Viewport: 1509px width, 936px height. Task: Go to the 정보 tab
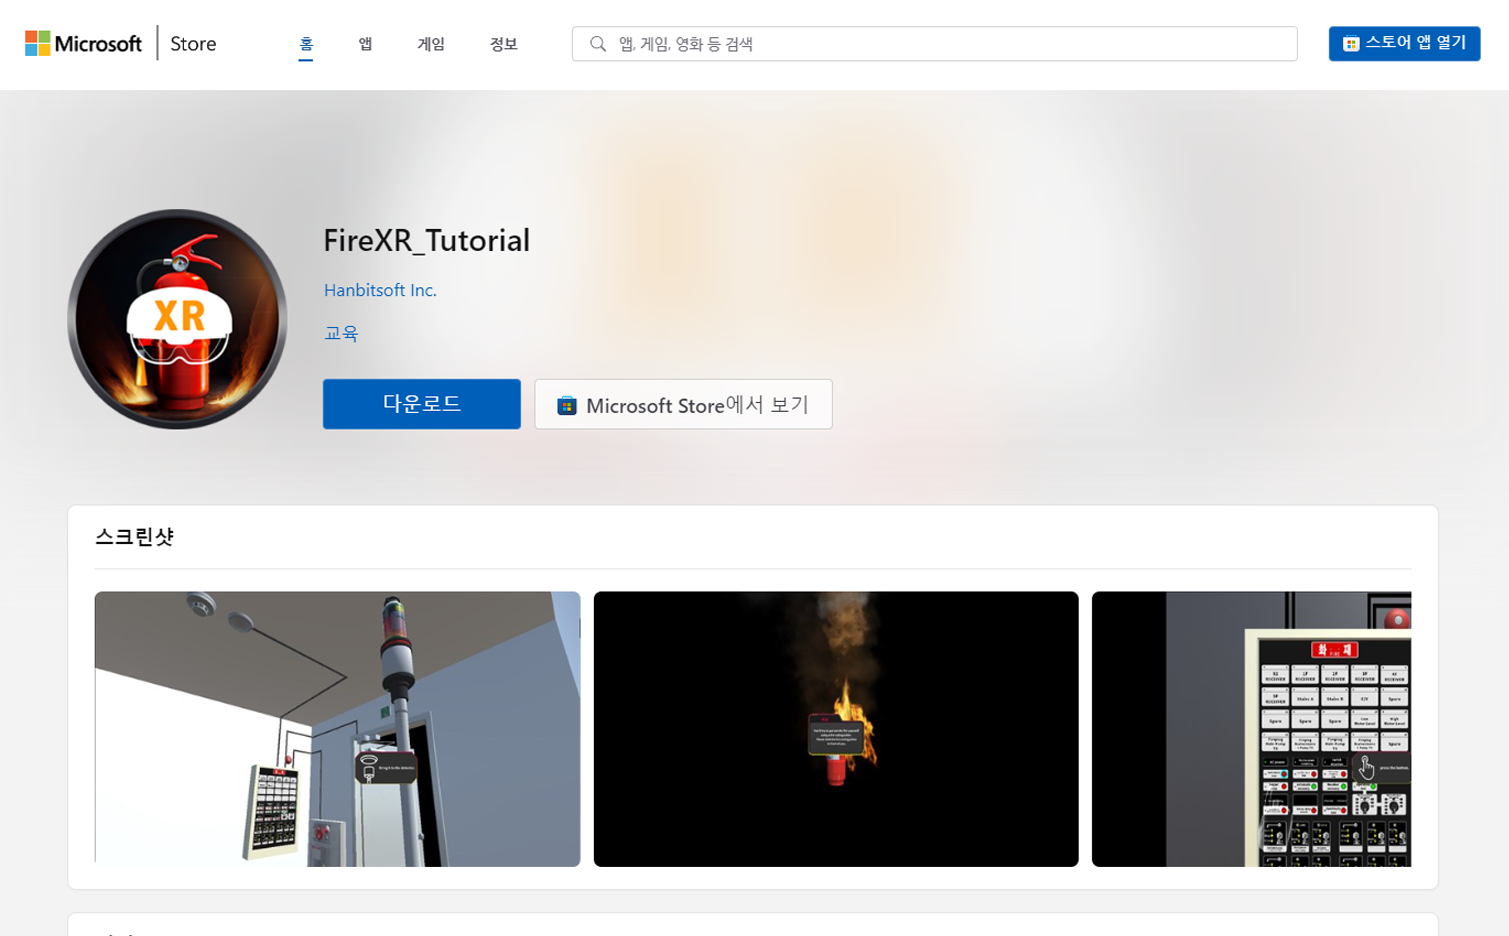(503, 44)
